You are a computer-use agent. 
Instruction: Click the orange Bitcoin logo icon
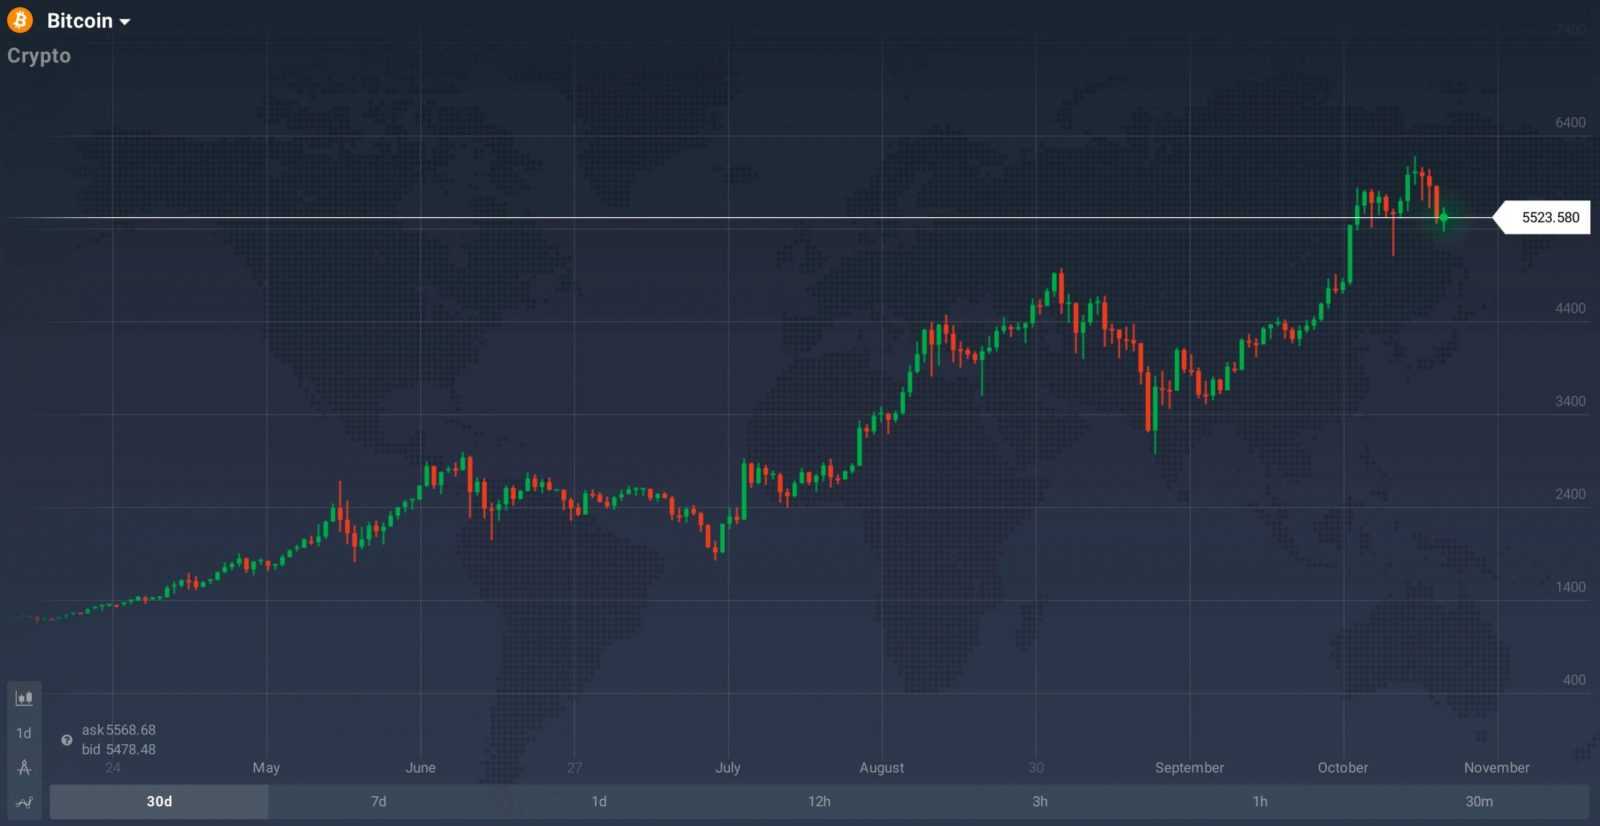20,20
